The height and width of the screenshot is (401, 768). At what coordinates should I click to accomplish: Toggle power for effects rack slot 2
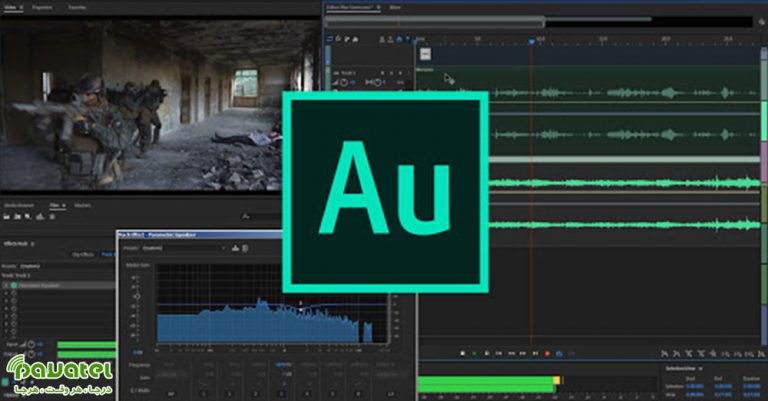pos(14,293)
